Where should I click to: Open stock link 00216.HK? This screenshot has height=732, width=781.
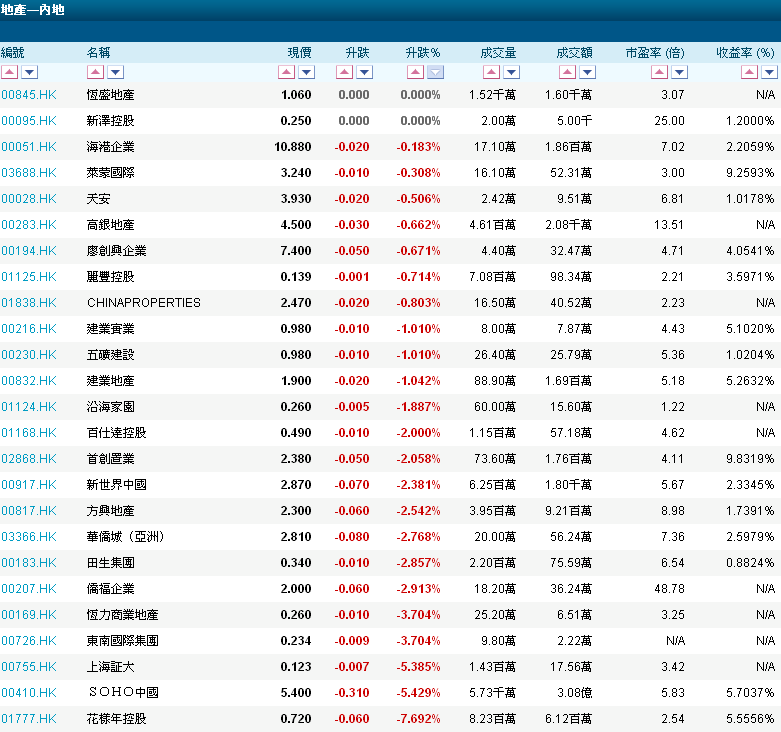click(x=29, y=329)
